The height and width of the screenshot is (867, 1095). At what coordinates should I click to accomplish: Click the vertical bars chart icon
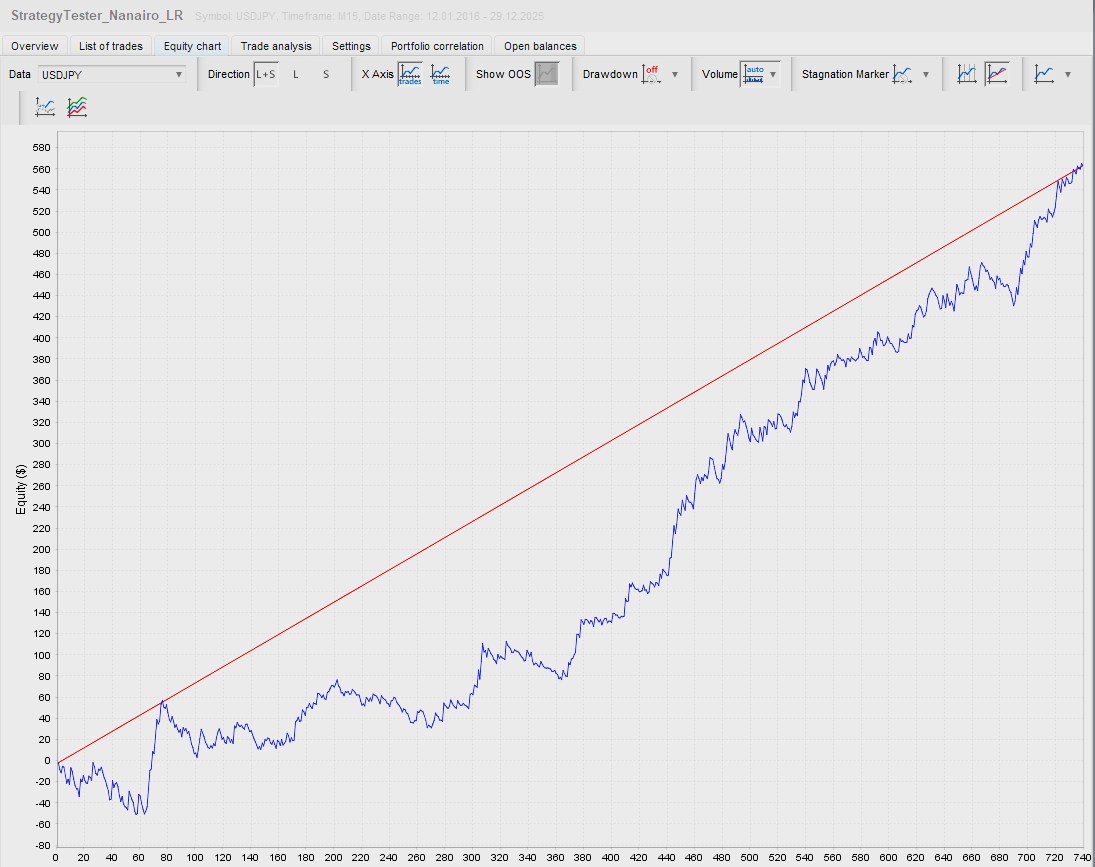pyautogui.click(x=966, y=74)
